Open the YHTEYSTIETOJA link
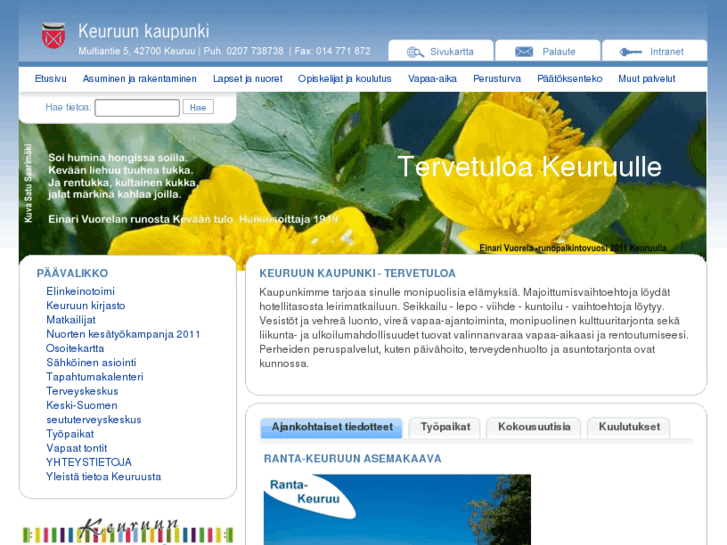This screenshot has height=545, width=727. click(89, 462)
